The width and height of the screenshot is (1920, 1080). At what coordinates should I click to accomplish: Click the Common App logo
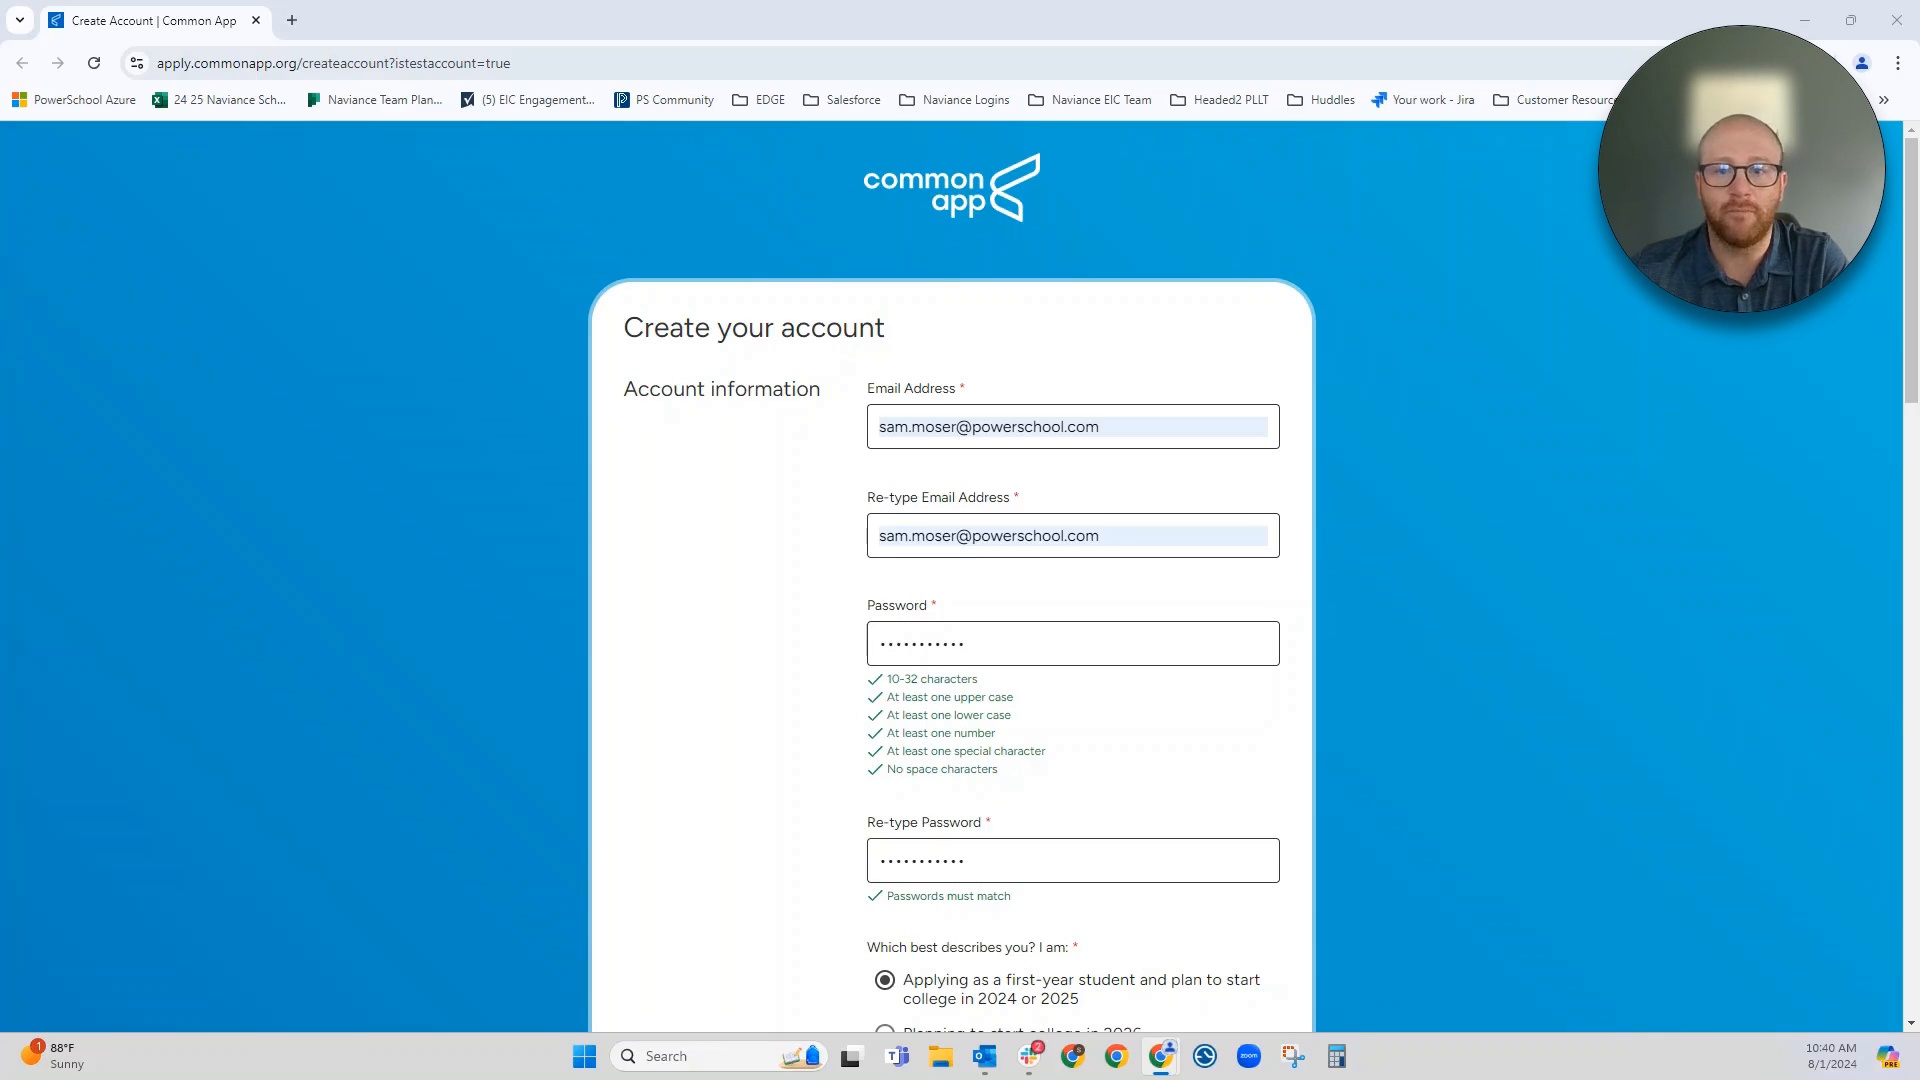click(951, 187)
